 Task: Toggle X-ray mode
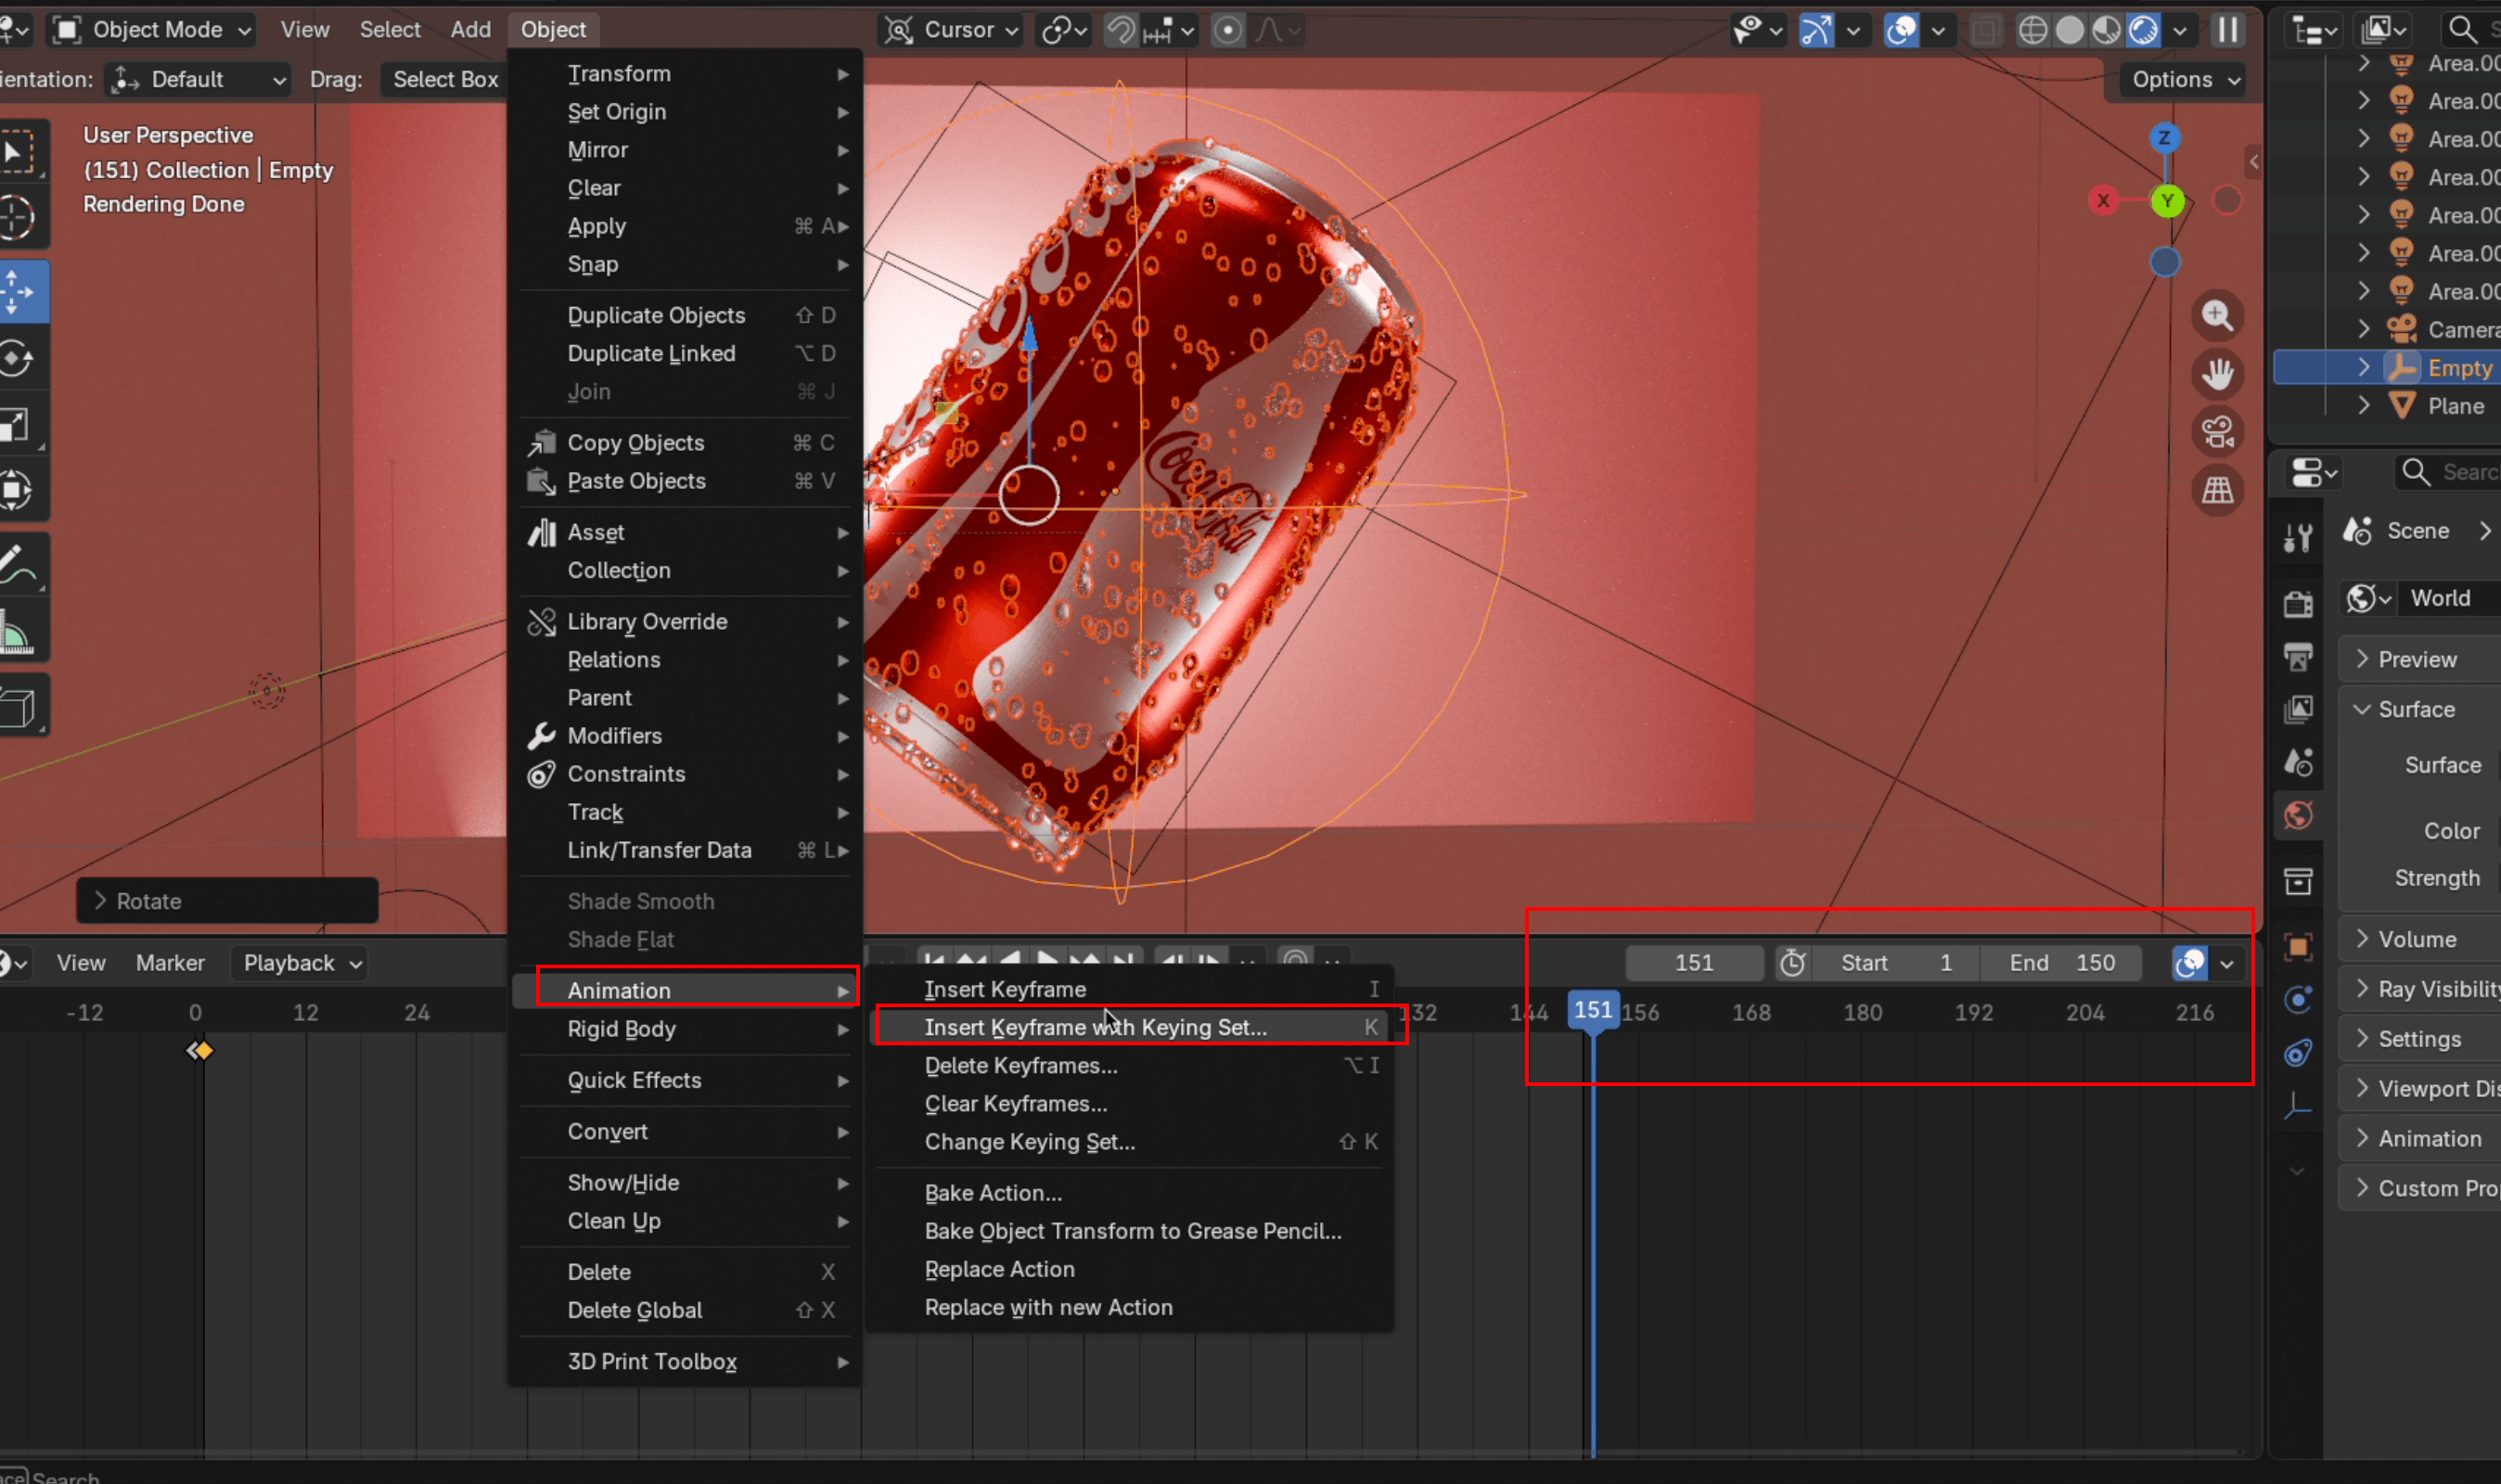point(1985,30)
